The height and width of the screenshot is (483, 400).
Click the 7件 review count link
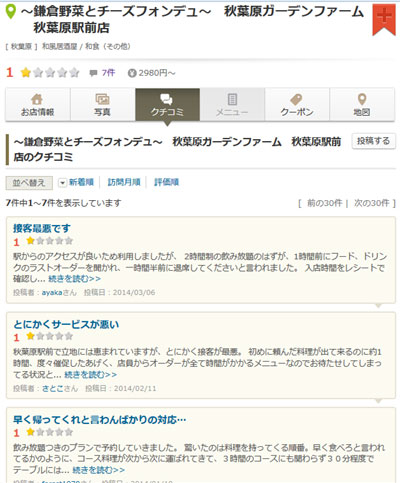108,72
